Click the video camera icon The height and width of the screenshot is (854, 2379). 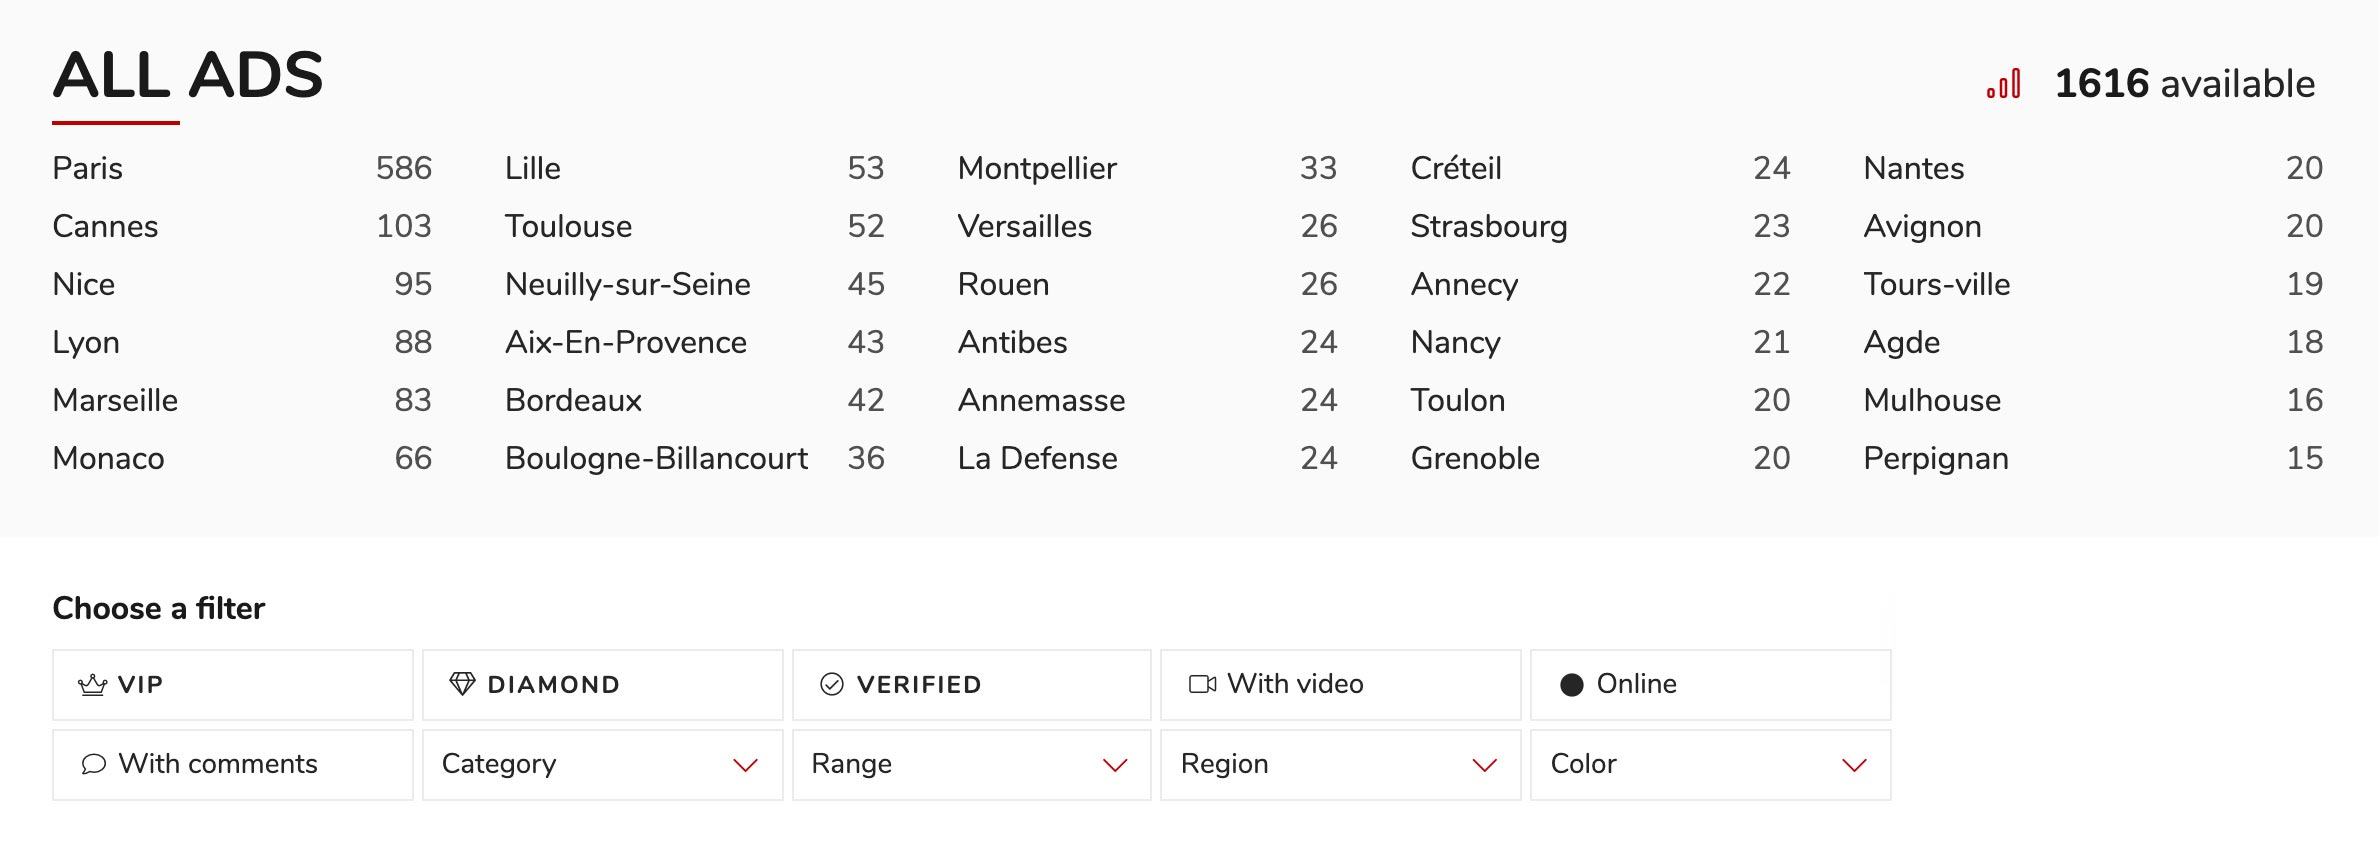click(x=1202, y=684)
